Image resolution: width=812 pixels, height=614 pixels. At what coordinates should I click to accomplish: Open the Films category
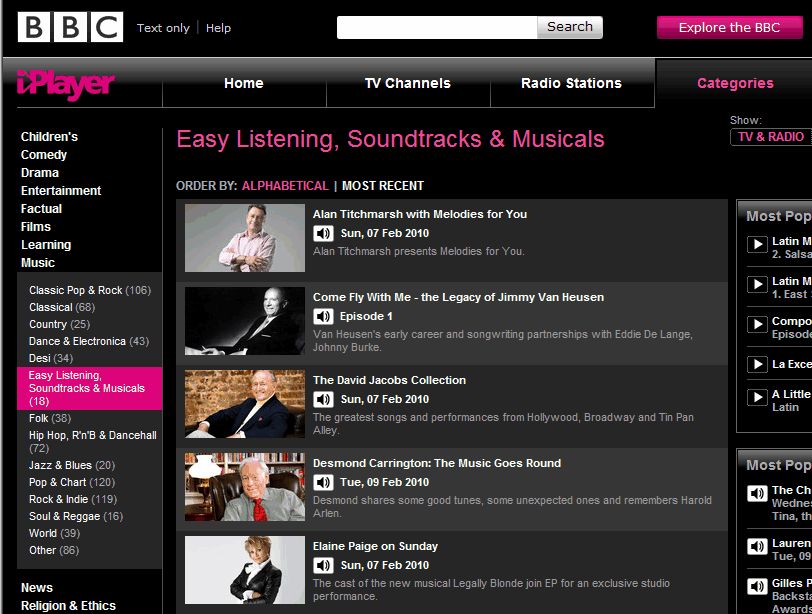click(x=36, y=227)
